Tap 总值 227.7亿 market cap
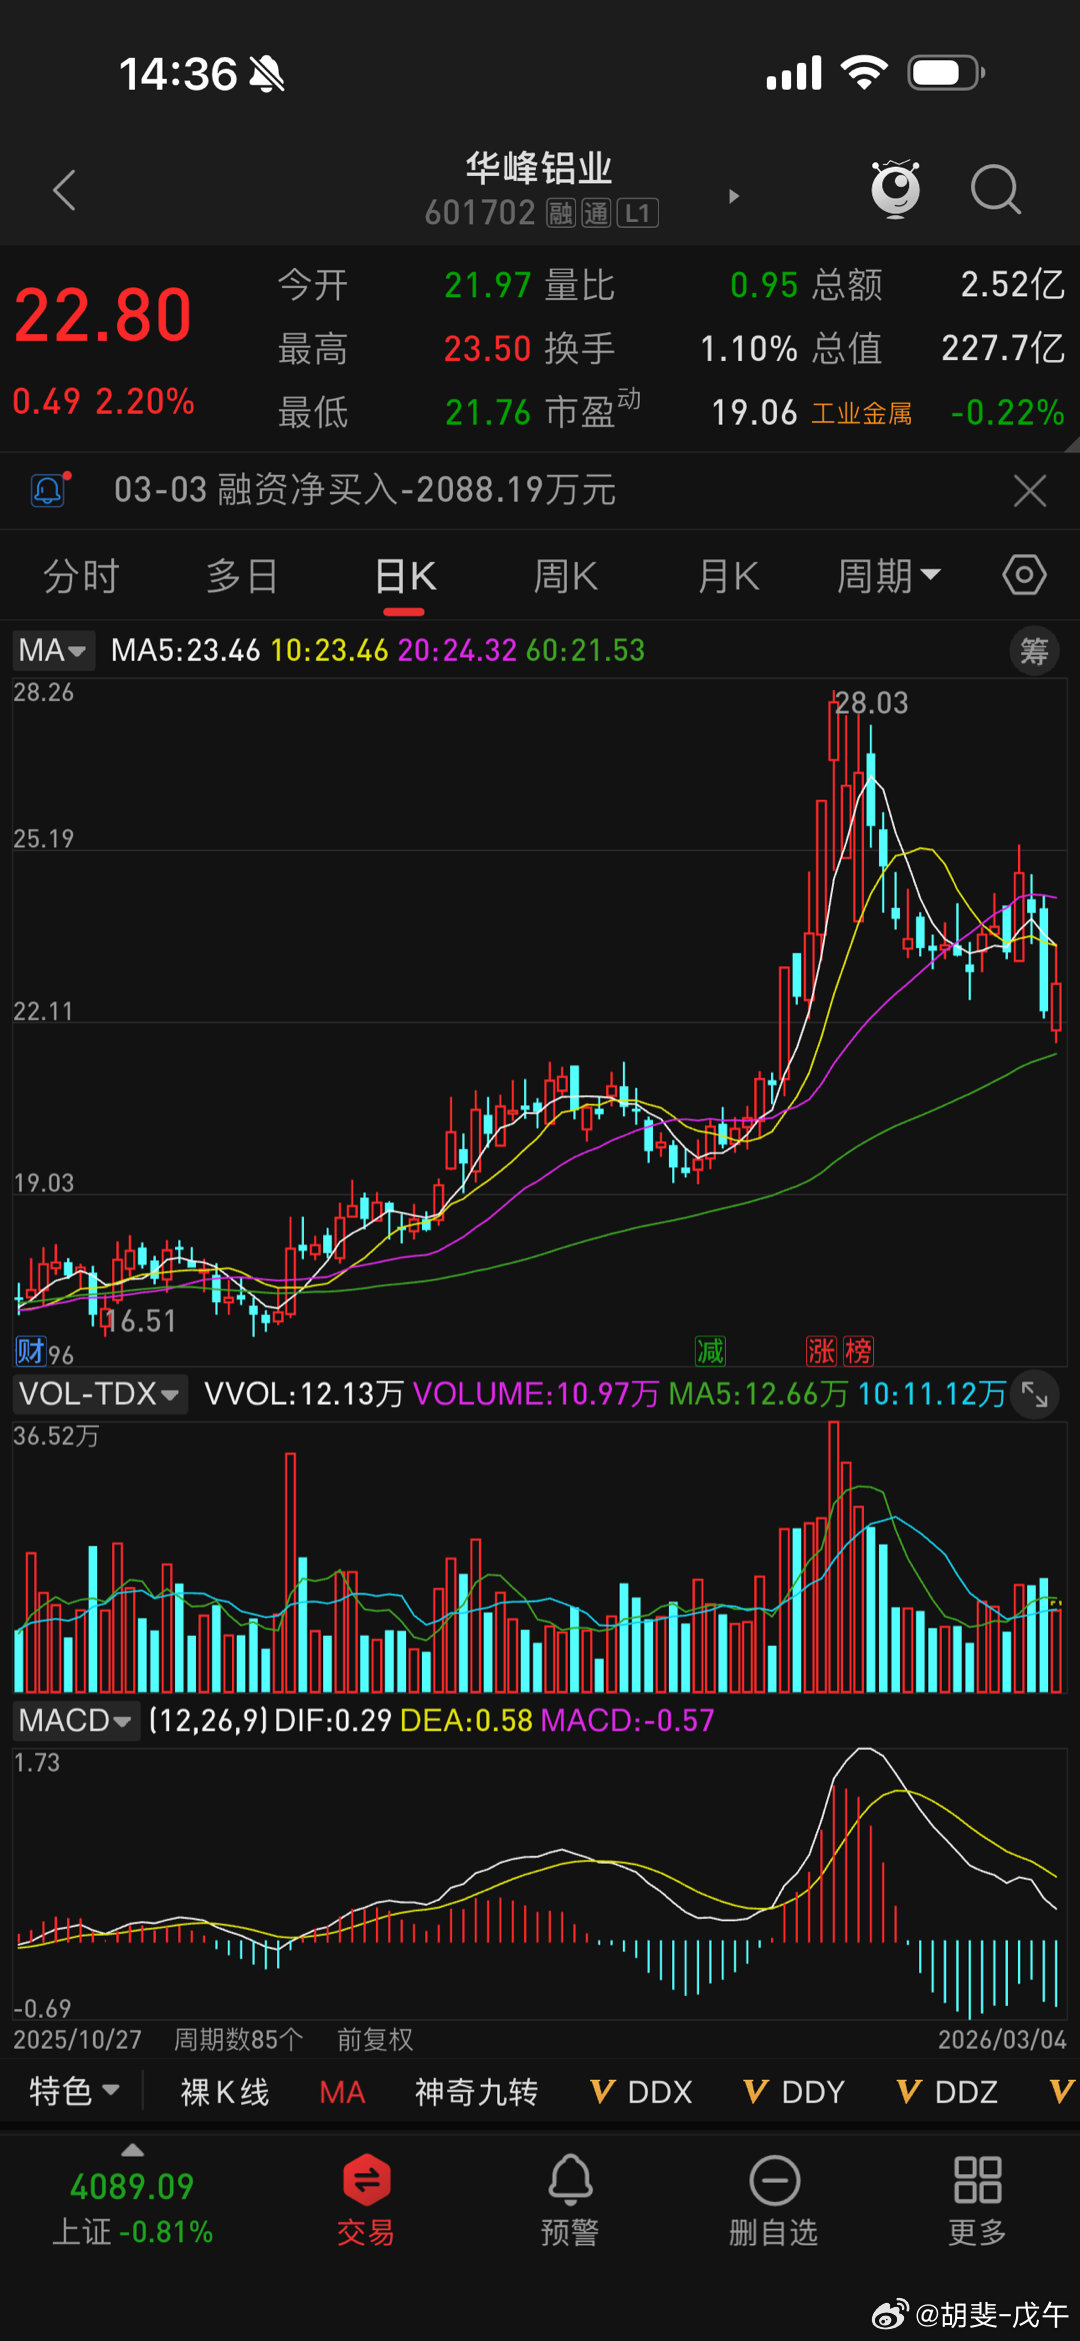This screenshot has width=1080, height=2341. click(x=938, y=348)
